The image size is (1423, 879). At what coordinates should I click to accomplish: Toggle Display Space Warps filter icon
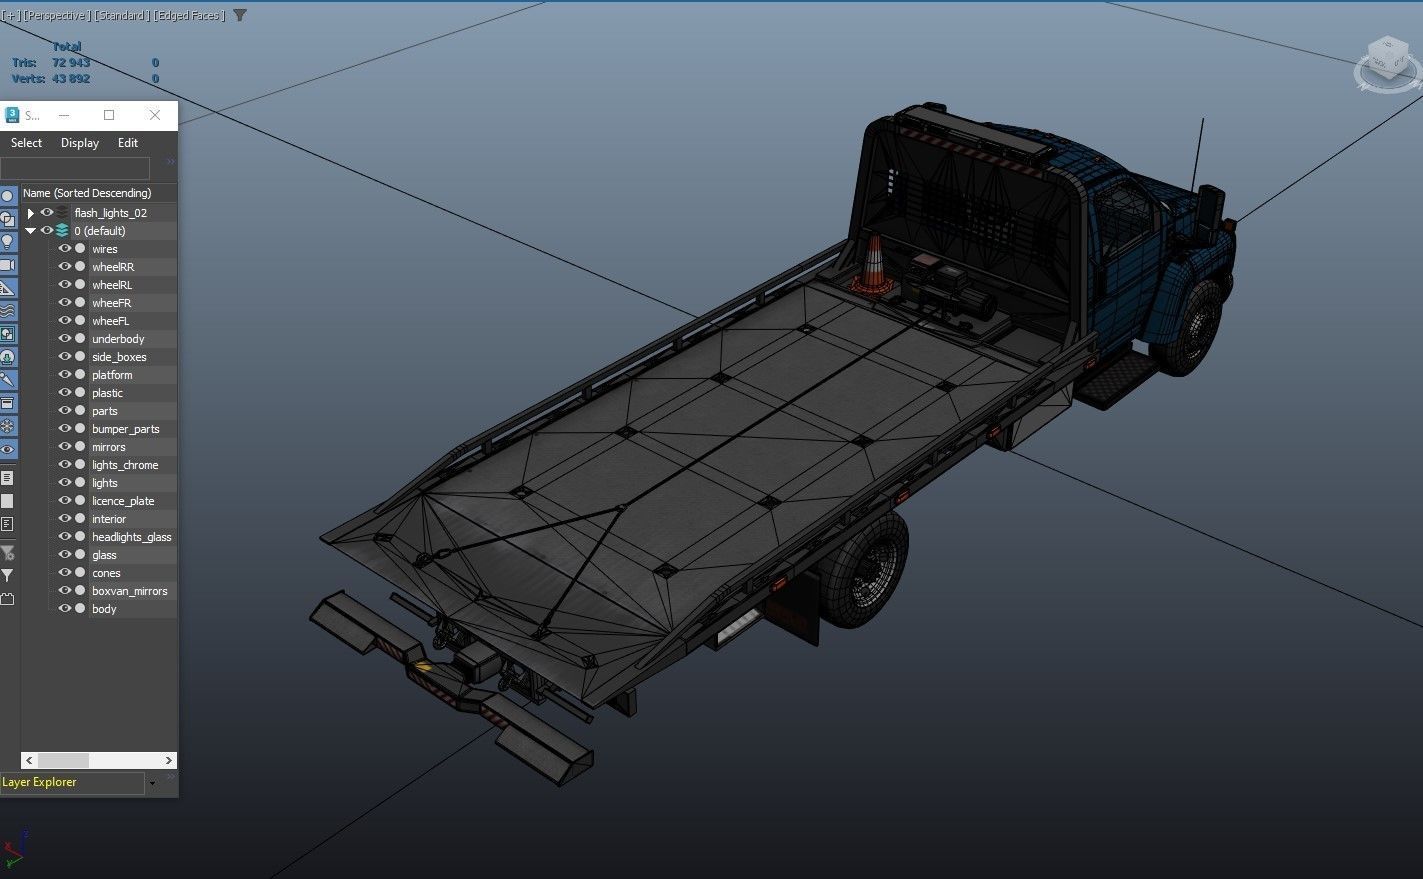coord(8,311)
